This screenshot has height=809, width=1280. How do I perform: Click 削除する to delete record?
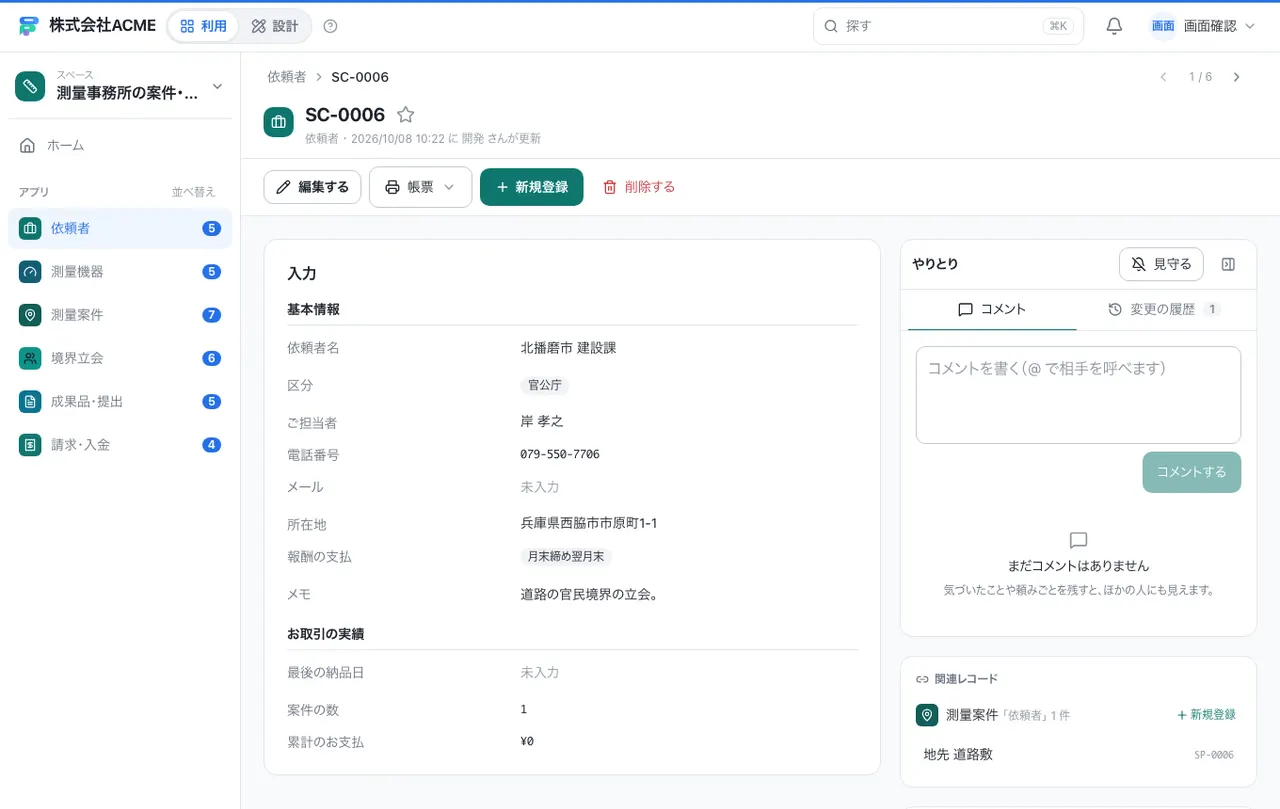(x=638, y=187)
